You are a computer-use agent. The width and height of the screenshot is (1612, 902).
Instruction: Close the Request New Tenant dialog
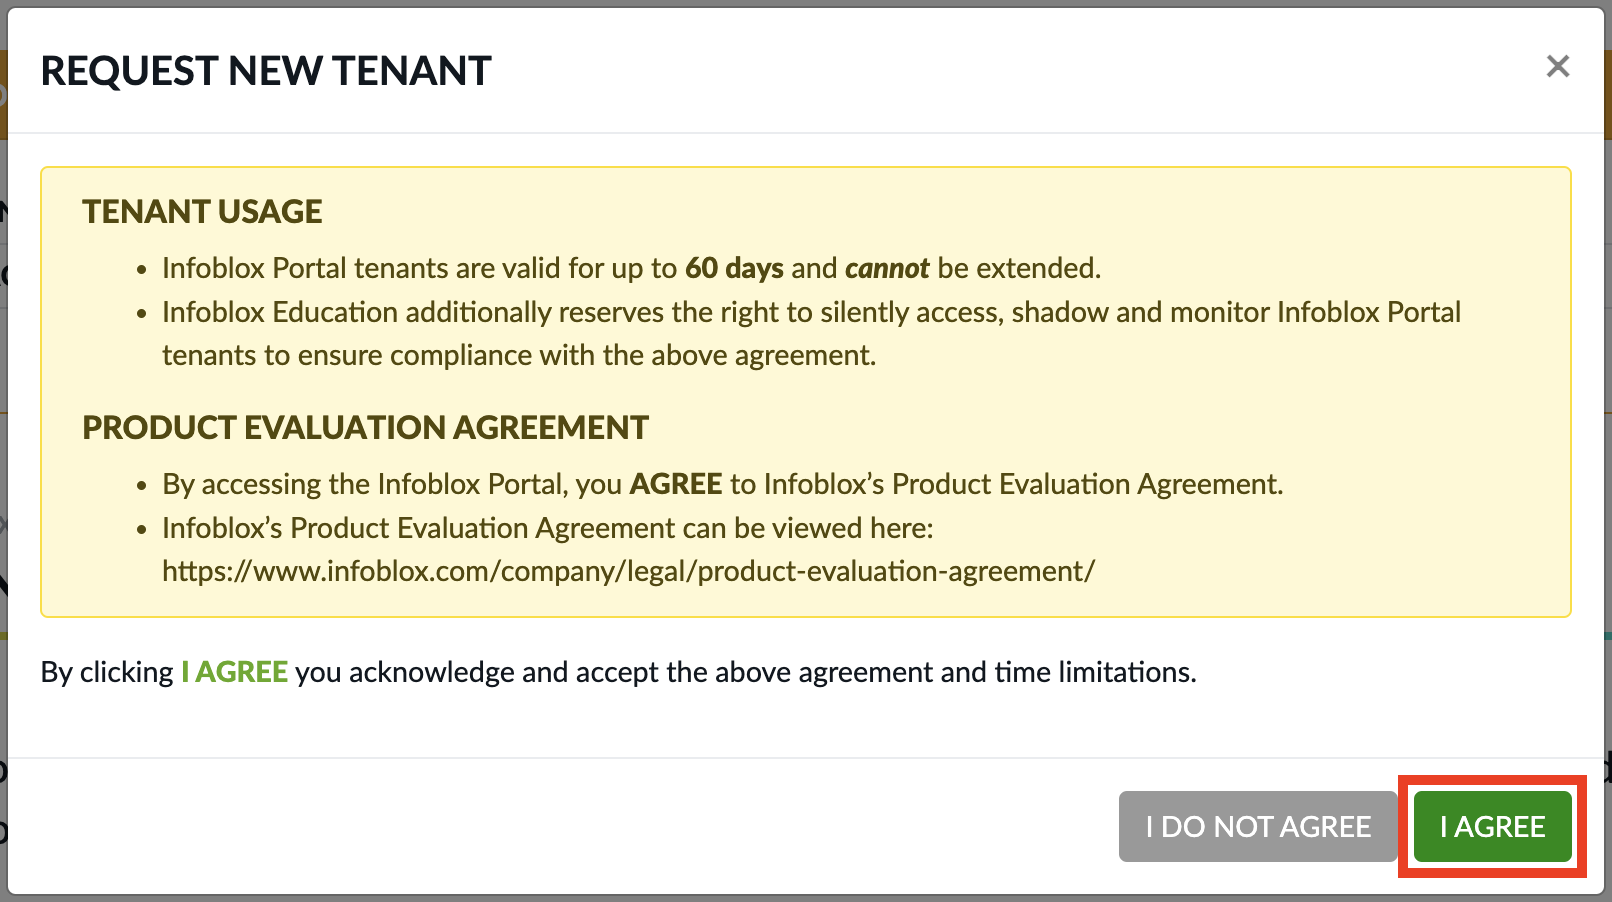click(x=1557, y=67)
